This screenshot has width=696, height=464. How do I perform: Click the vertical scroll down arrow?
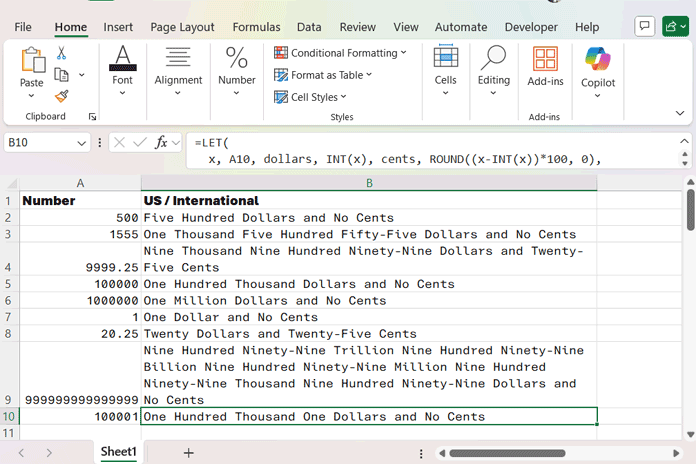tap(690, 434)
